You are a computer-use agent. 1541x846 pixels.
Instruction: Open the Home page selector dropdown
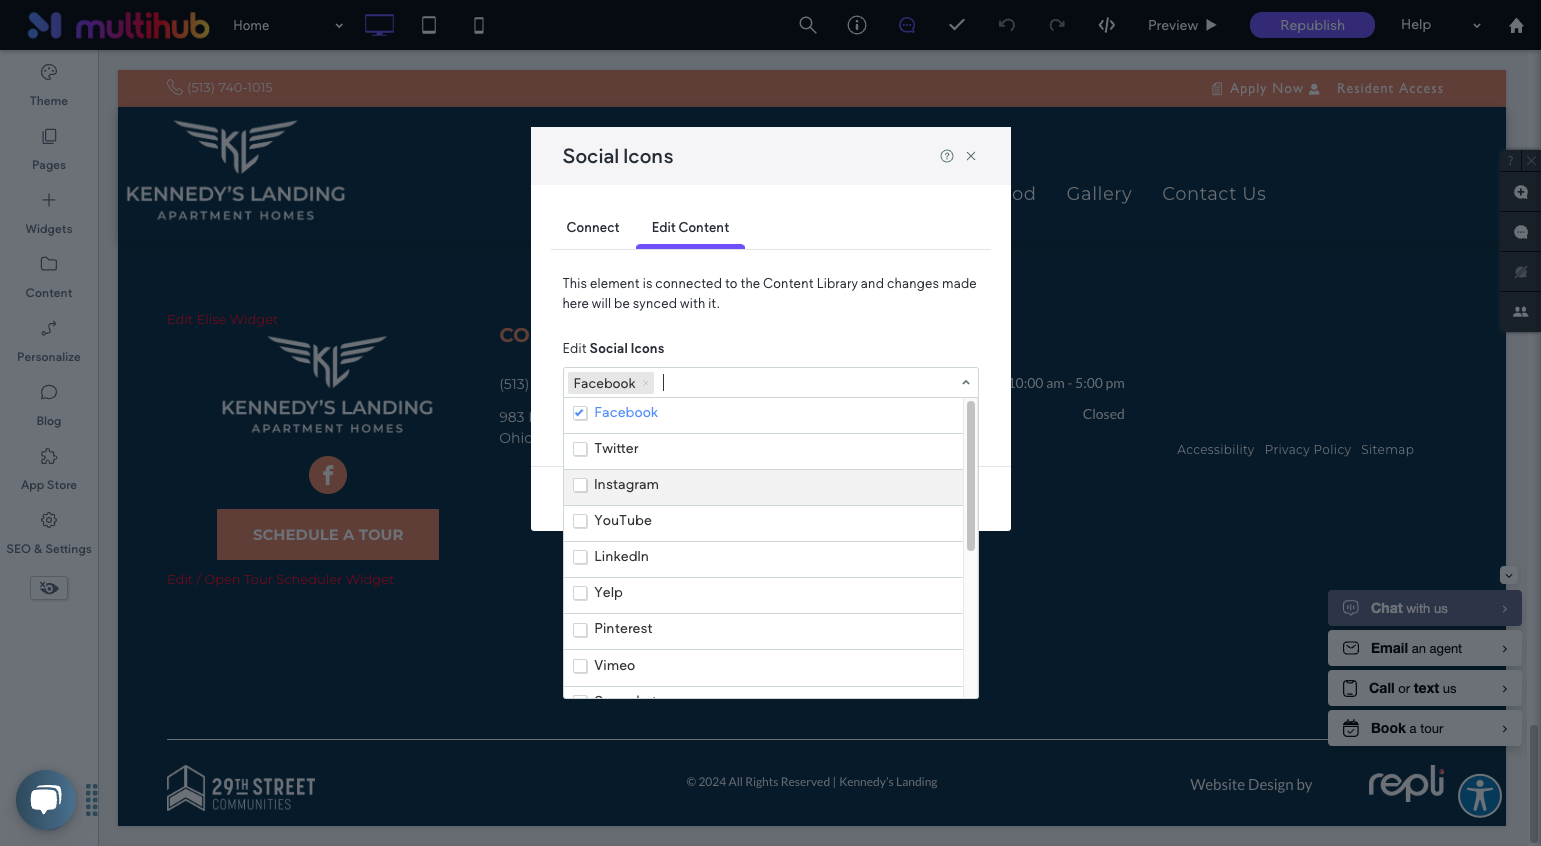(x=288, y=25)
